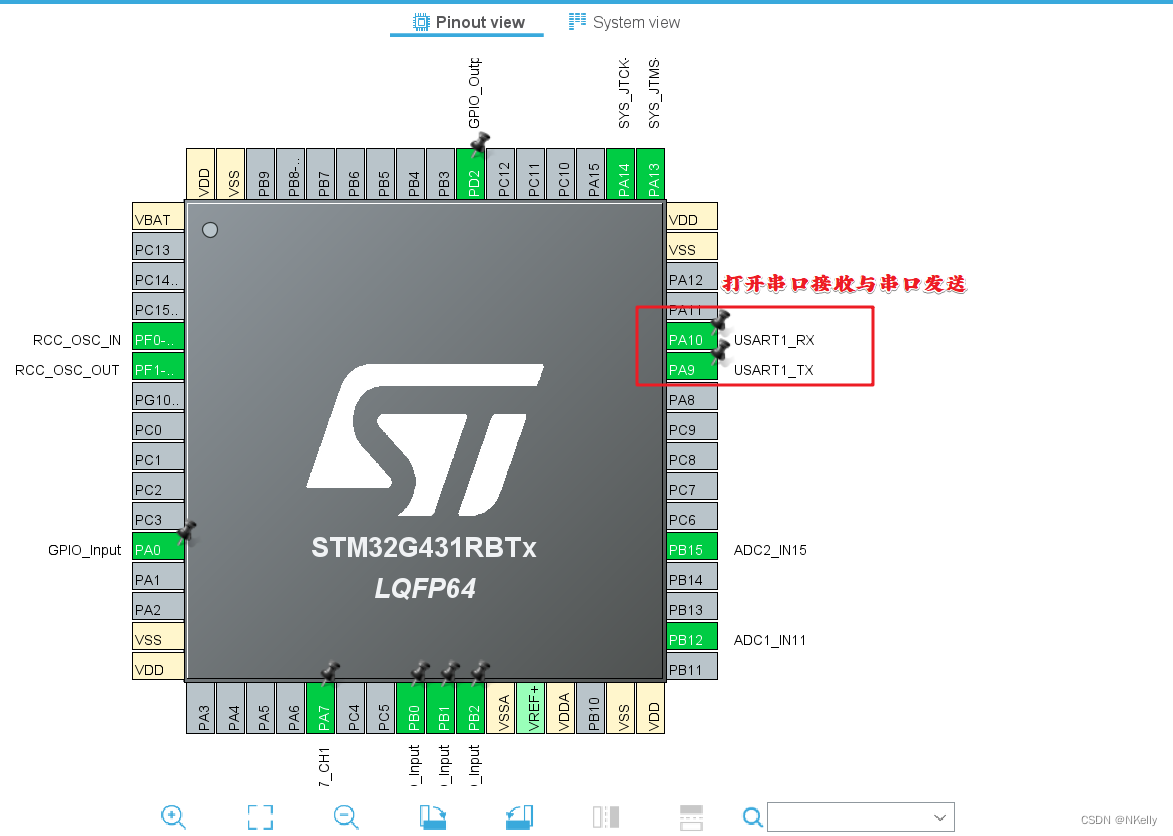Click the ADC1_IN11 signal label
Image resolution: width=1173 pixels, height=836 pixels.
click(770, 640)
